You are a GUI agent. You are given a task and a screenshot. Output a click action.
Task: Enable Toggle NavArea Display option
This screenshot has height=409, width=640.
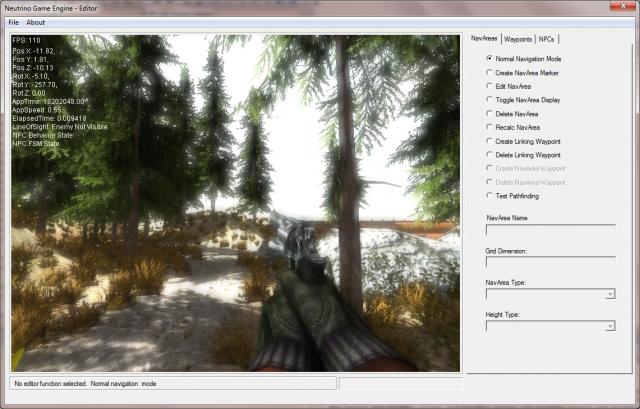[489, 100]
